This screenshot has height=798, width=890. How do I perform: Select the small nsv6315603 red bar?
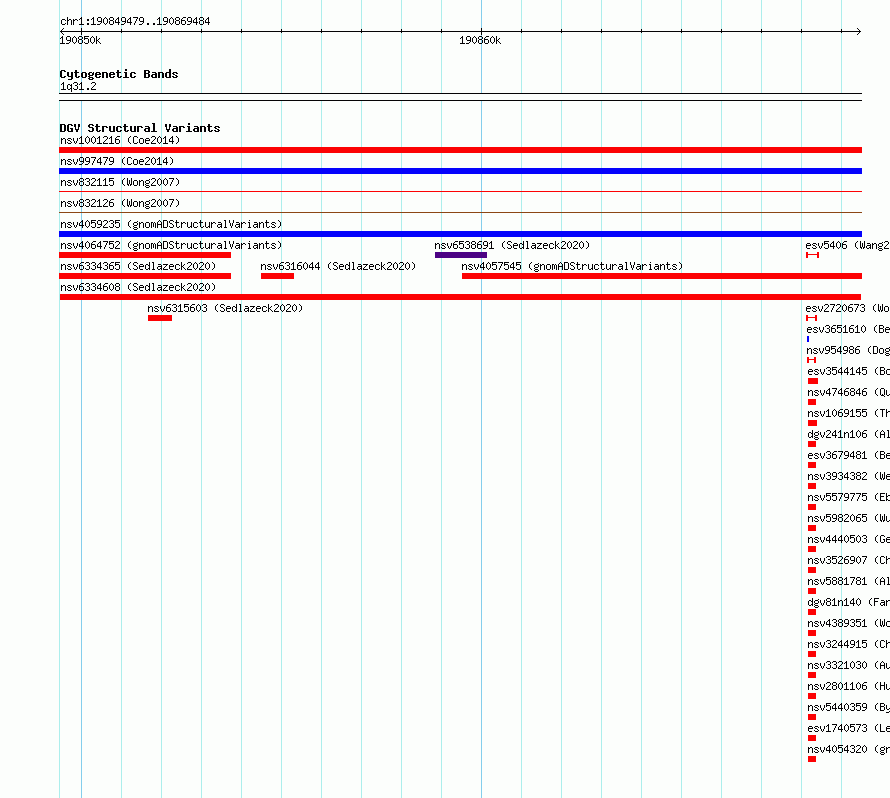160,318
